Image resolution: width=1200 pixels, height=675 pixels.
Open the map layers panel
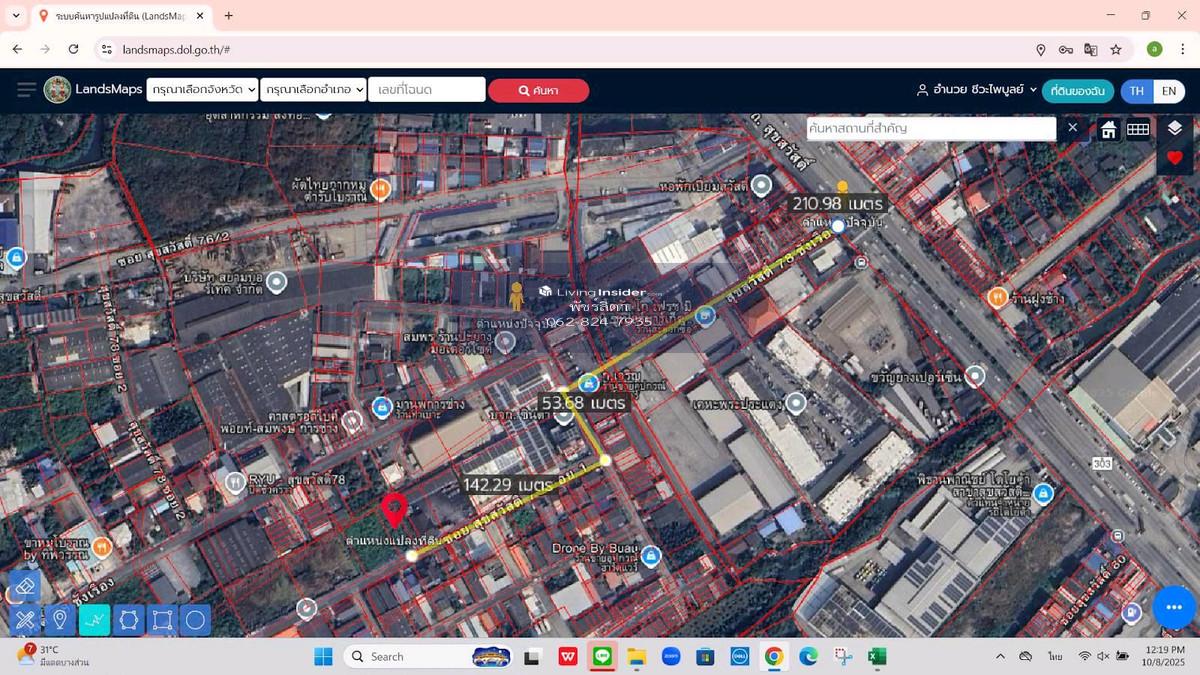tap(1174, 128)
